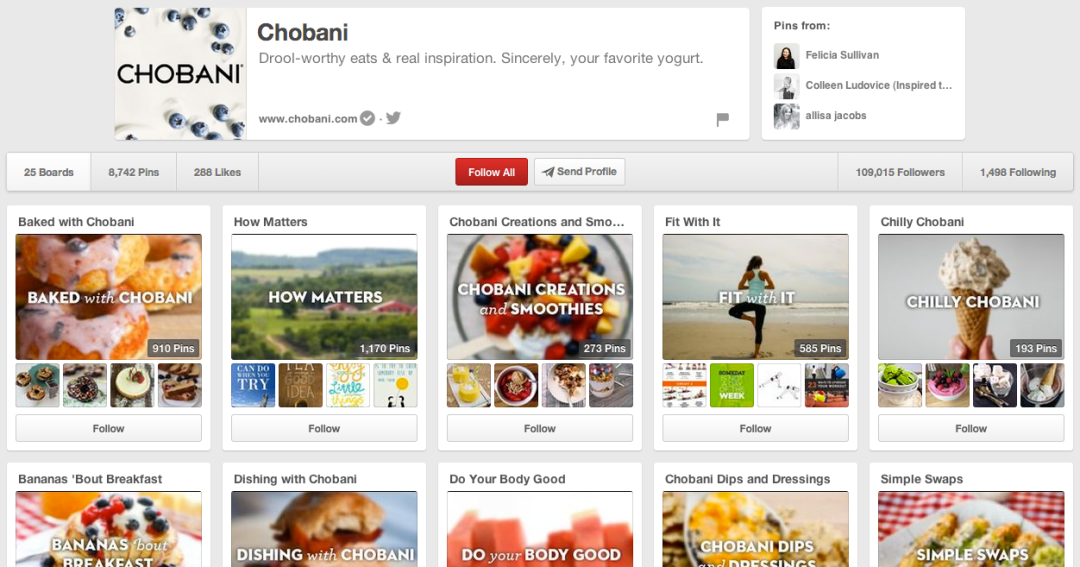1080x567 pixels.
Task: Click the Chobani blueberry logo image
Action: click(x=180, y=74)
